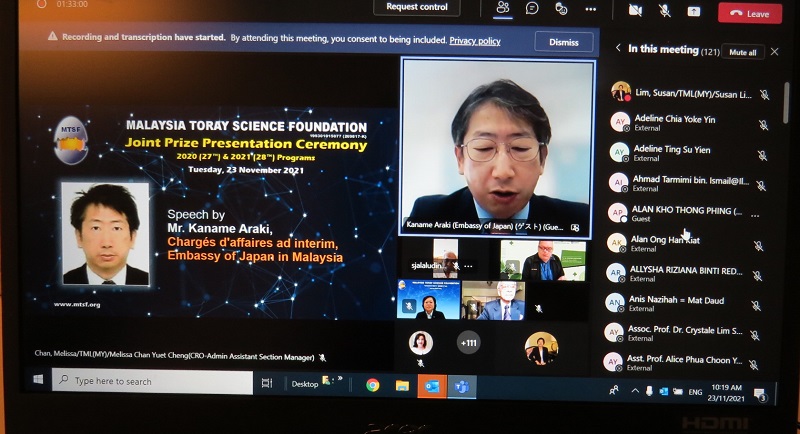Click muted mic icon beside Adeline Chia Yoke Yin

[763, 125]
